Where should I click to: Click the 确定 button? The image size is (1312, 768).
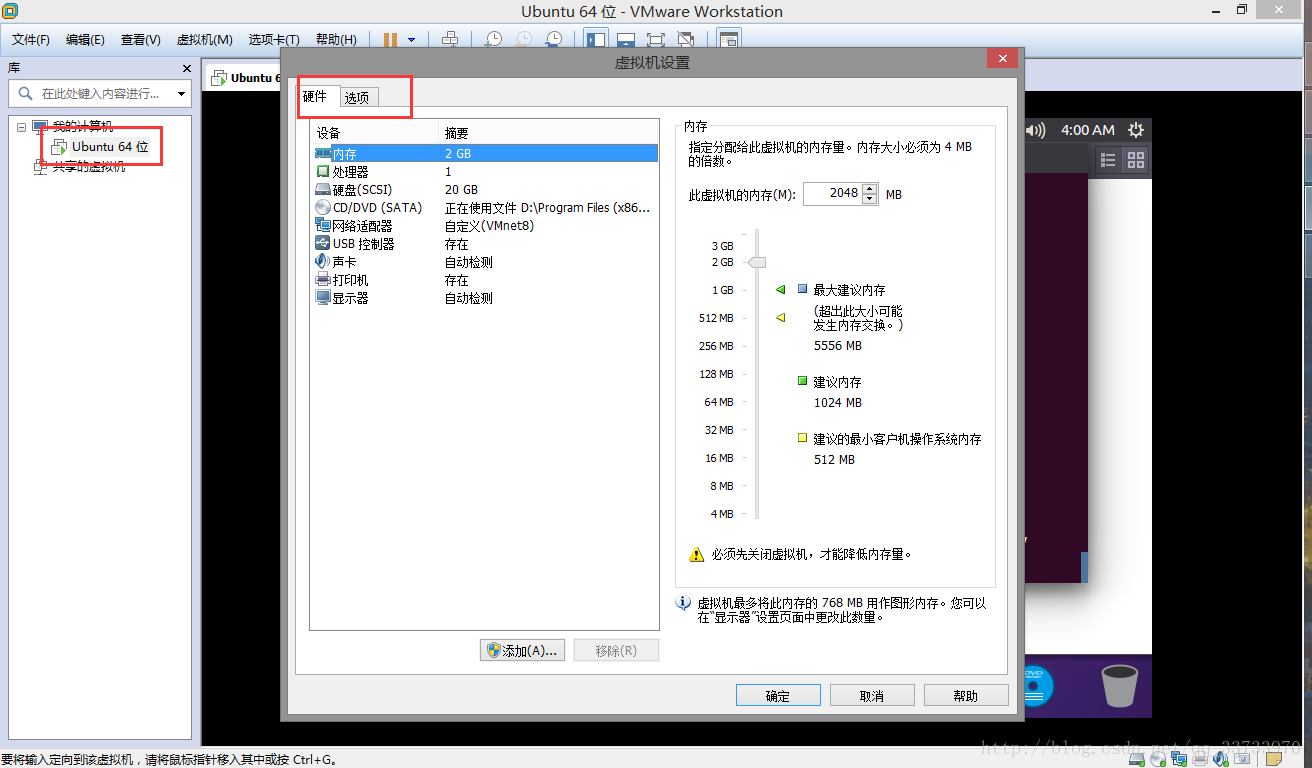click(778, 696)
